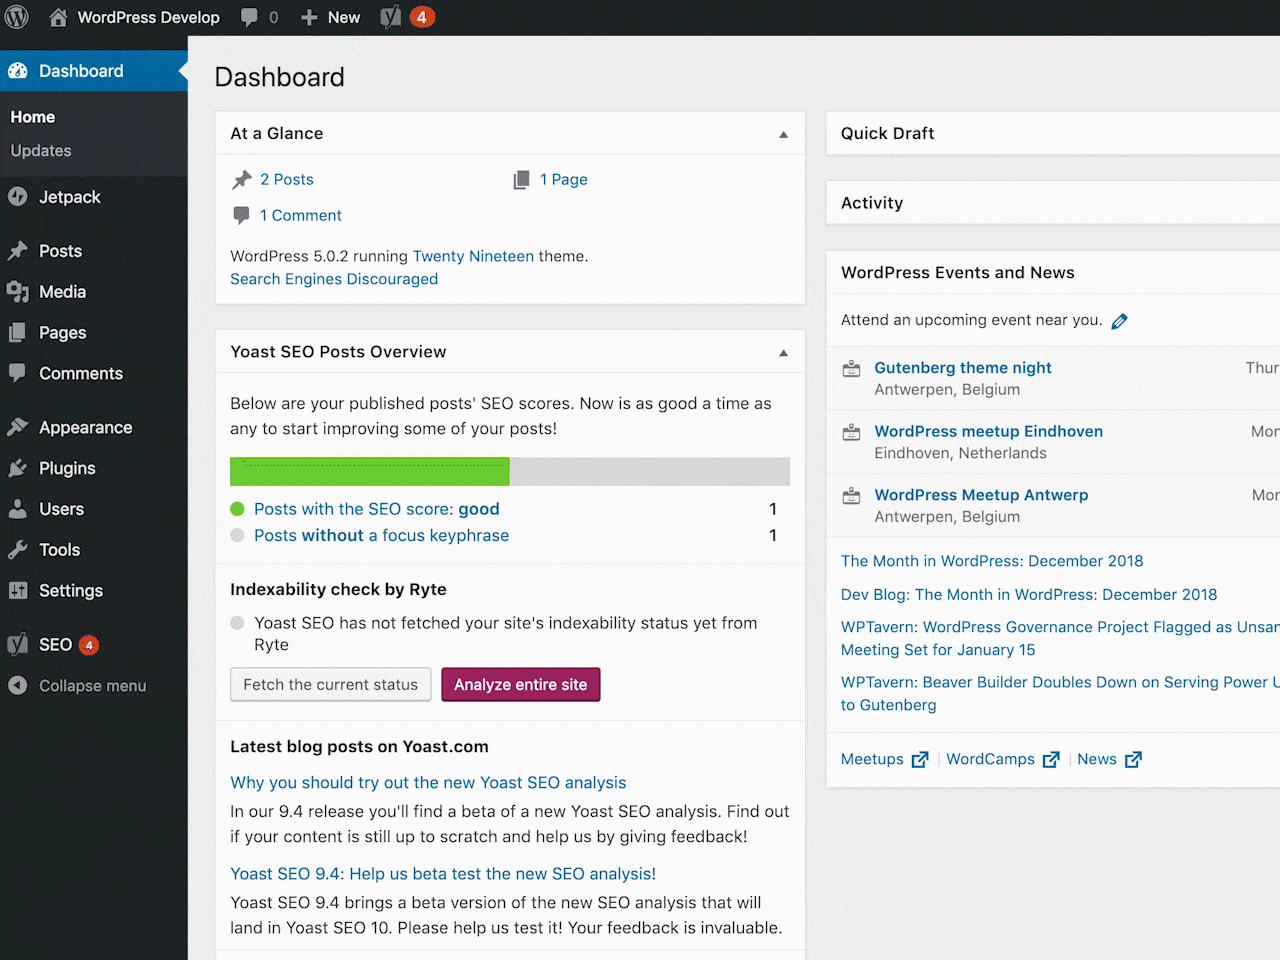Click the red 4 notification badge in admin bar
Screen dimensions: 1280x960
(x=422, y=17)
